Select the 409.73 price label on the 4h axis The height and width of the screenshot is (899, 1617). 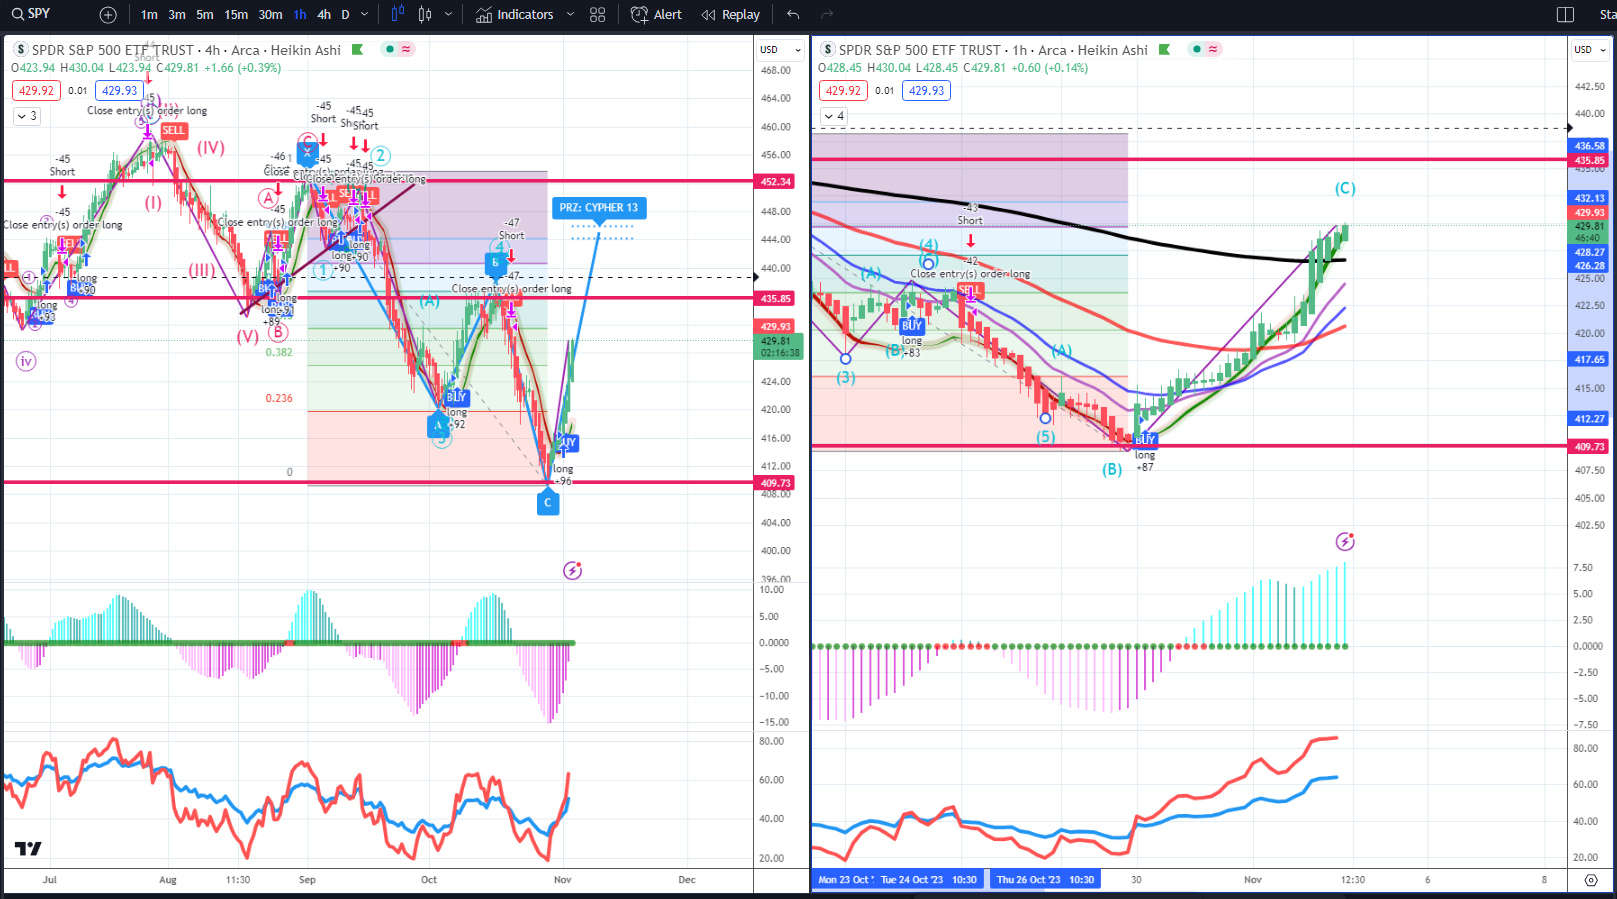tap(776, 483)
